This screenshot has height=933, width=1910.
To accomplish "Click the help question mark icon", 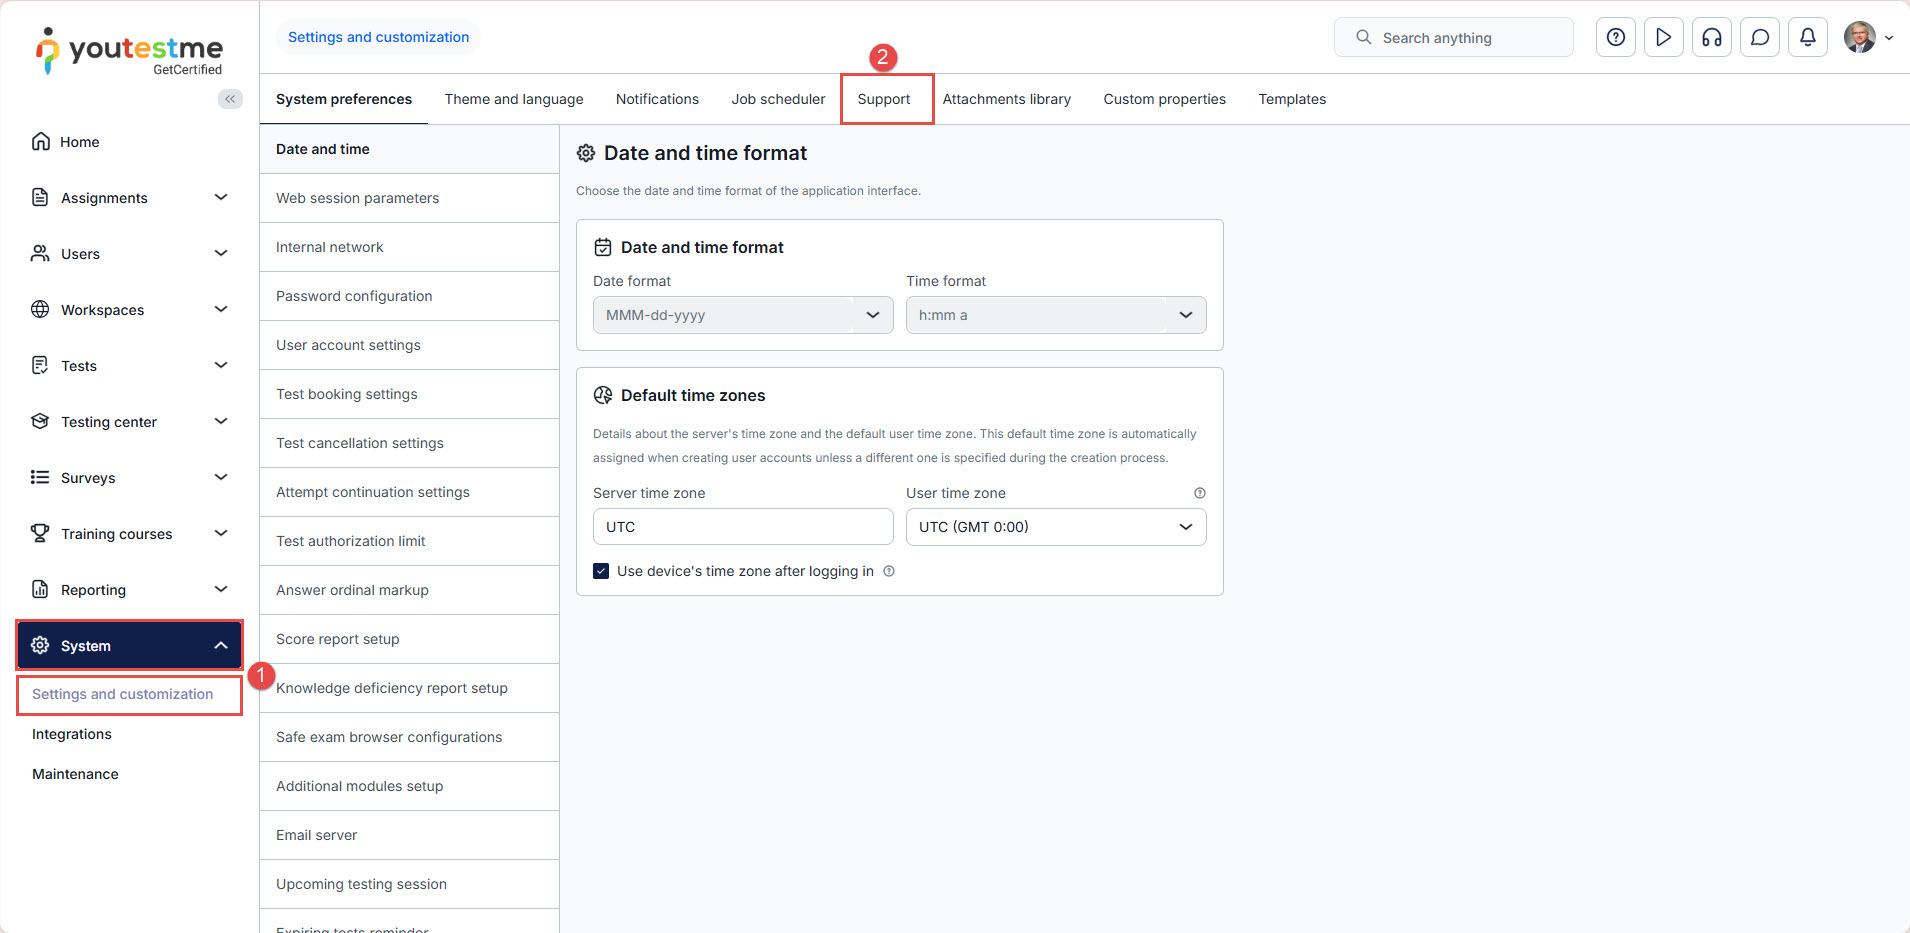I will pos(1615,38).
